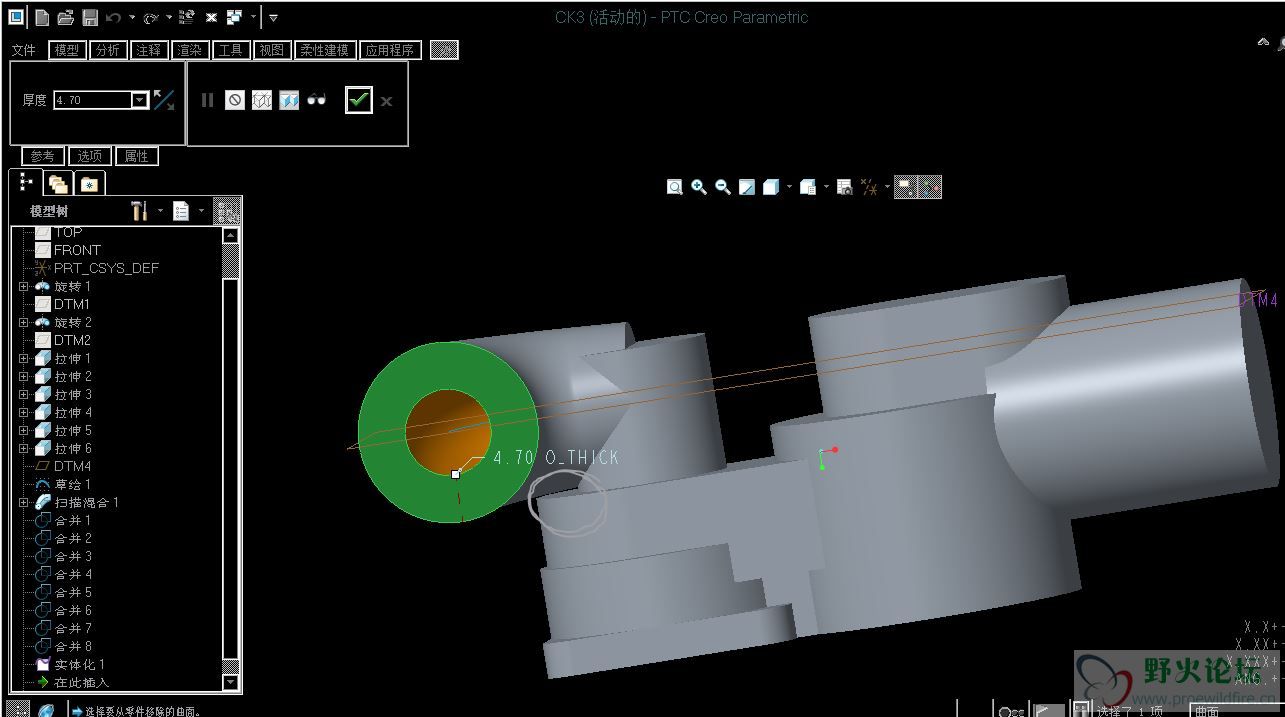Switch to the 工具 ribbon tab
This screenshot has height=717, width=1285.
pyautogui.click(x=230, y=50)
